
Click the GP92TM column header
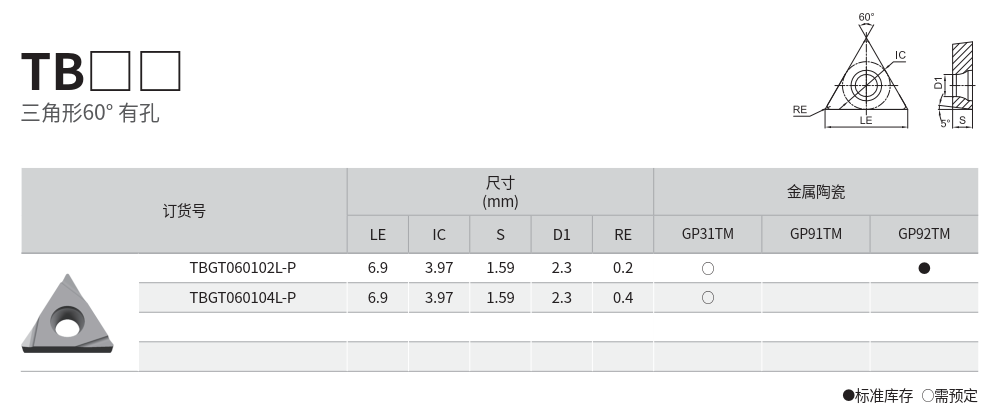(x=924, y=234)
